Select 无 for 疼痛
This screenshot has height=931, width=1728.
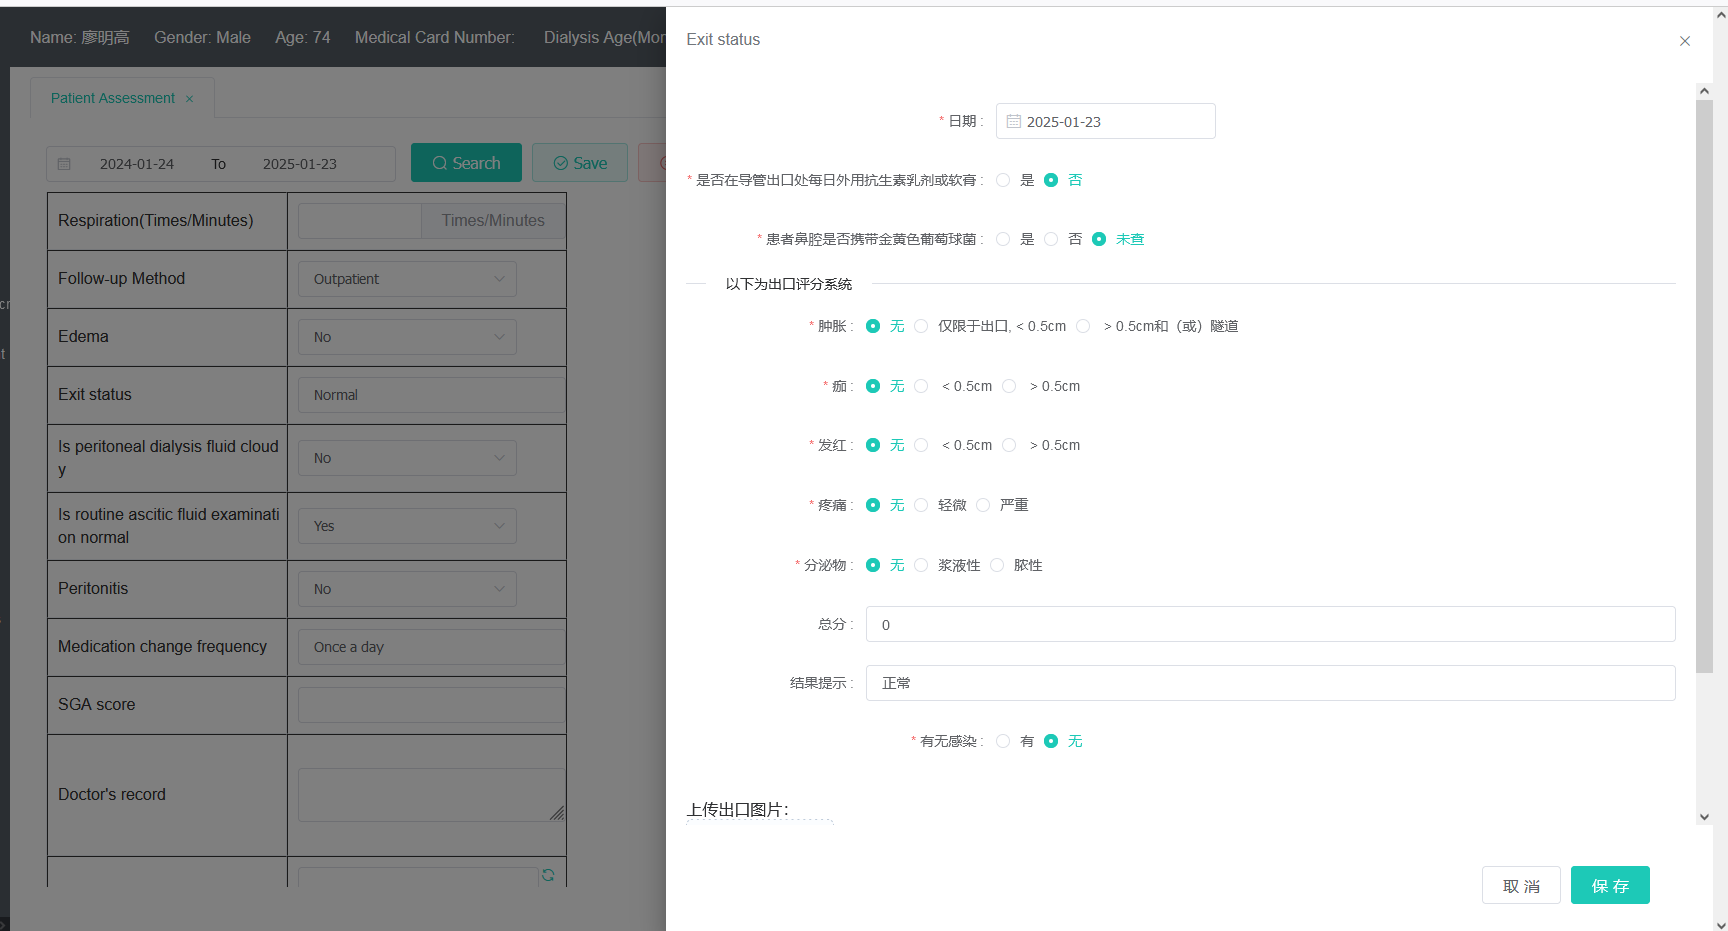[x=873, y=505]
